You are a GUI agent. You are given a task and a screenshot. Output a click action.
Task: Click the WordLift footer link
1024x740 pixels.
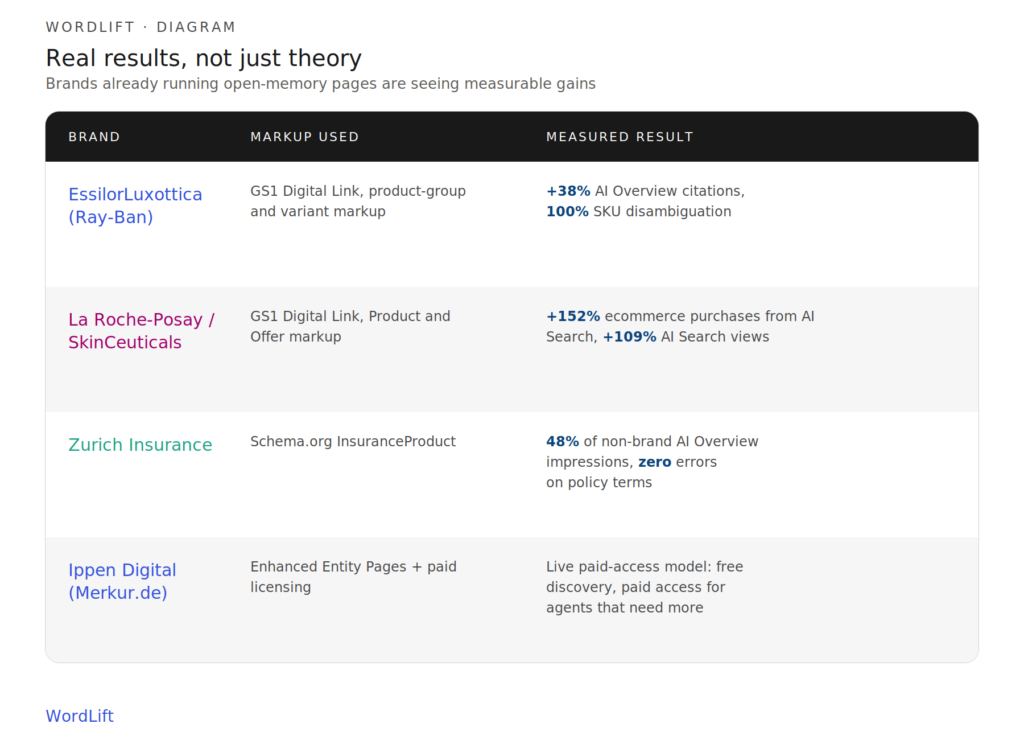[x=80, y=716]
